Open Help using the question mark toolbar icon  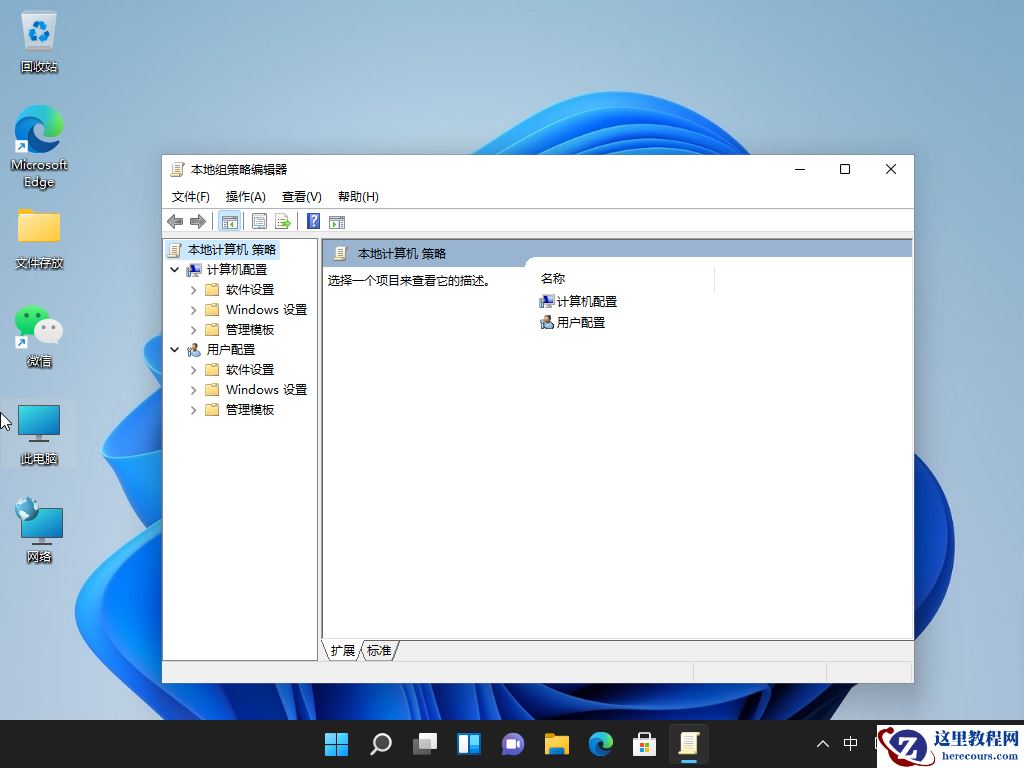pyautogui.click(x=315, y=221)
